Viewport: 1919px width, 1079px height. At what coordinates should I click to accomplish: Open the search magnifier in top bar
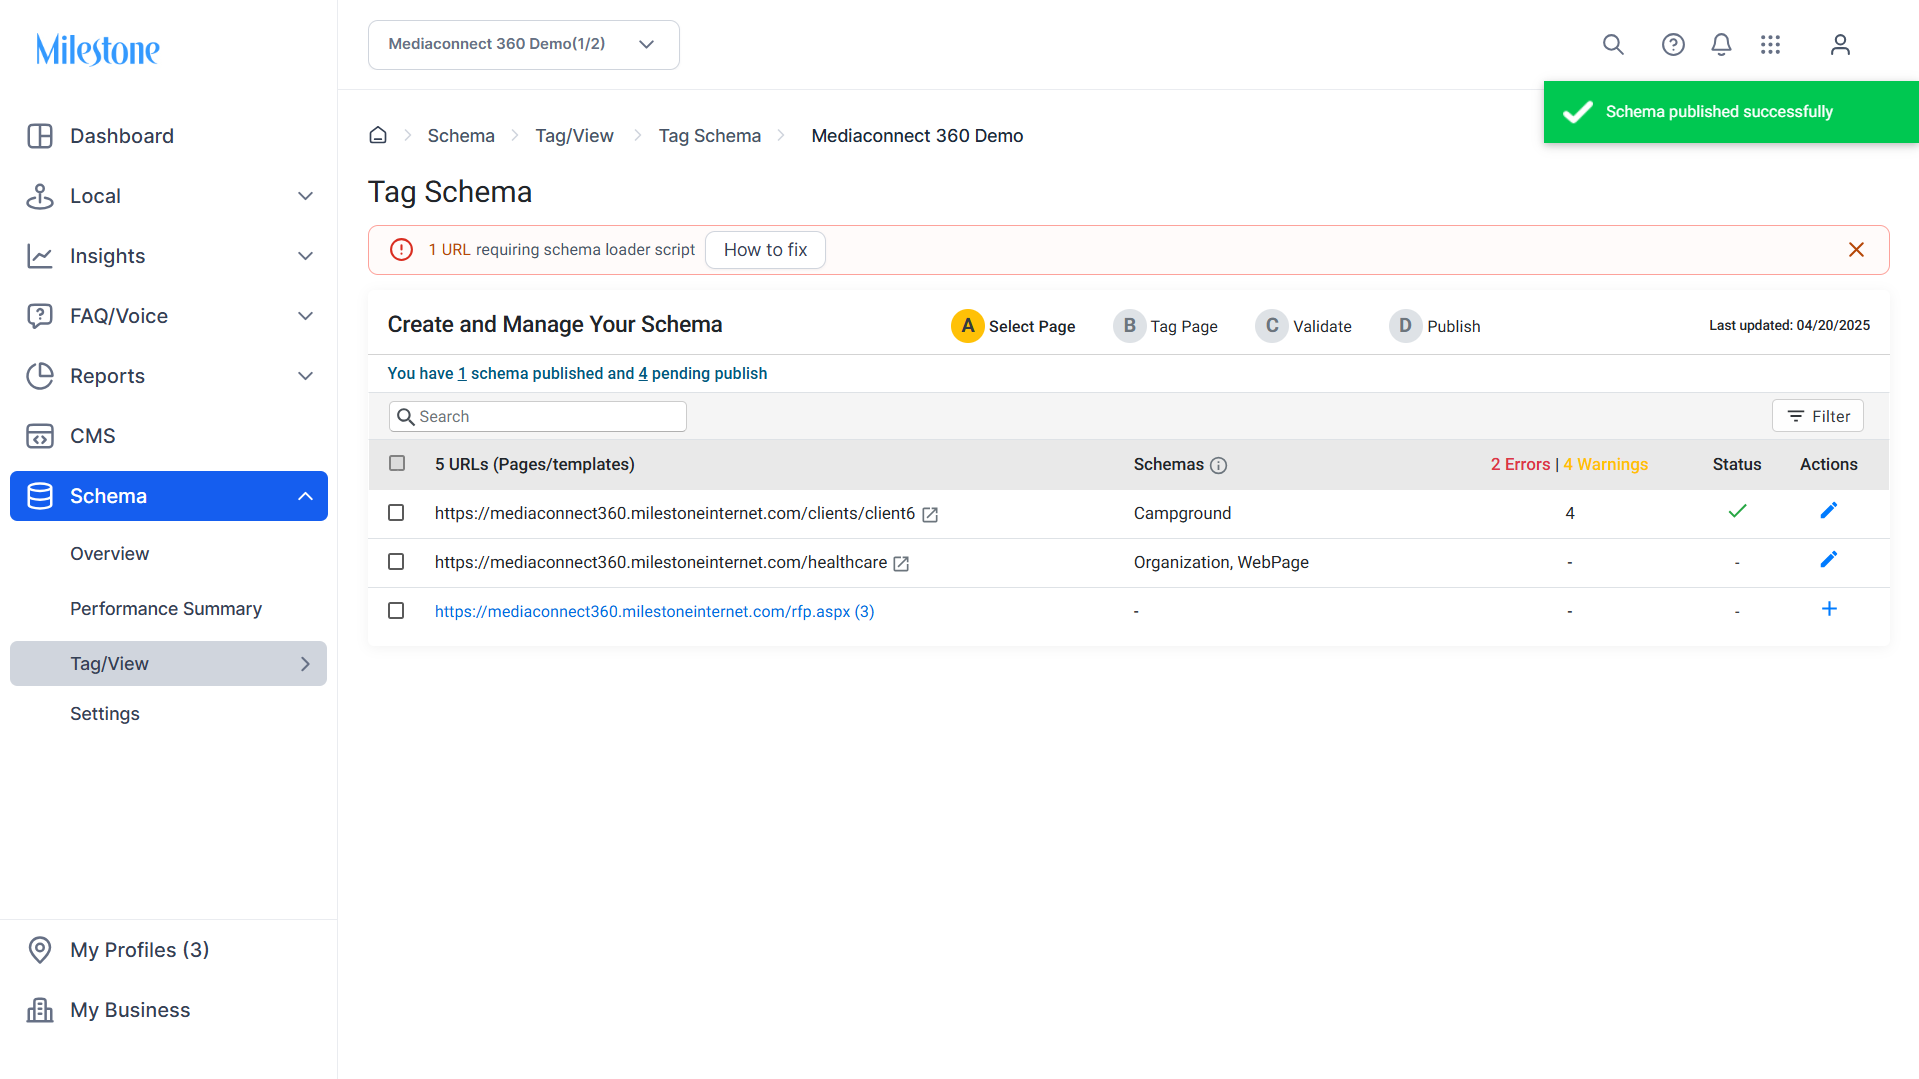[1613, 44]
